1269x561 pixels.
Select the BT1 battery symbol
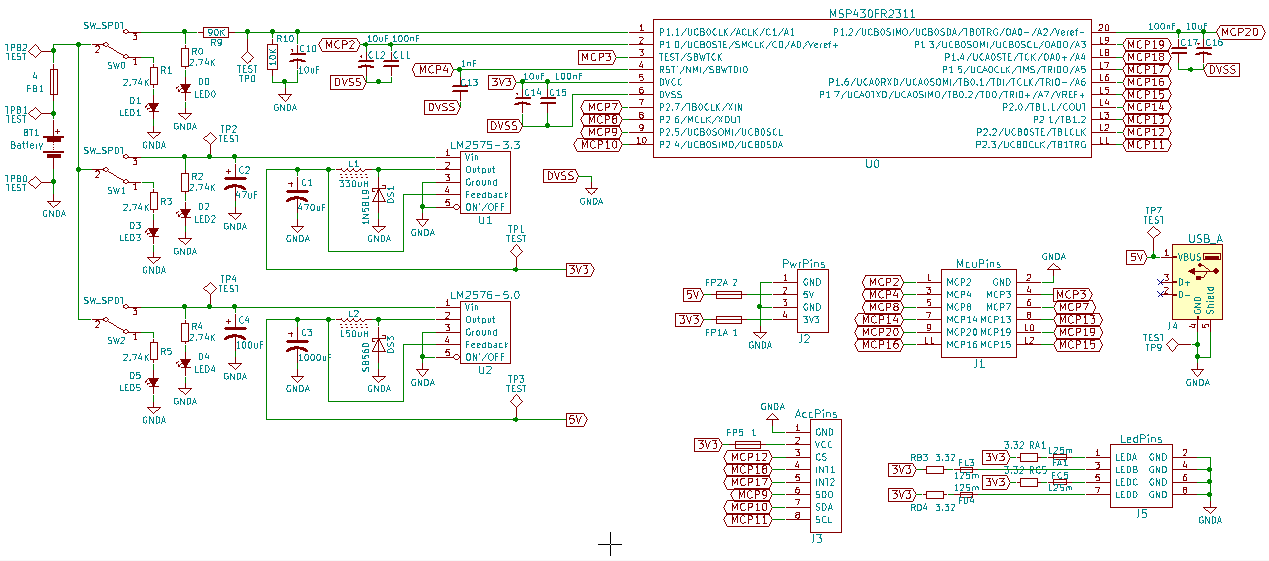click(55, 146)
